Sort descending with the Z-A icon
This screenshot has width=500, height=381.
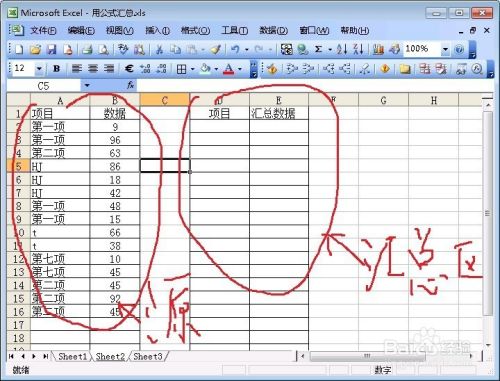click(x=358, y=50)
